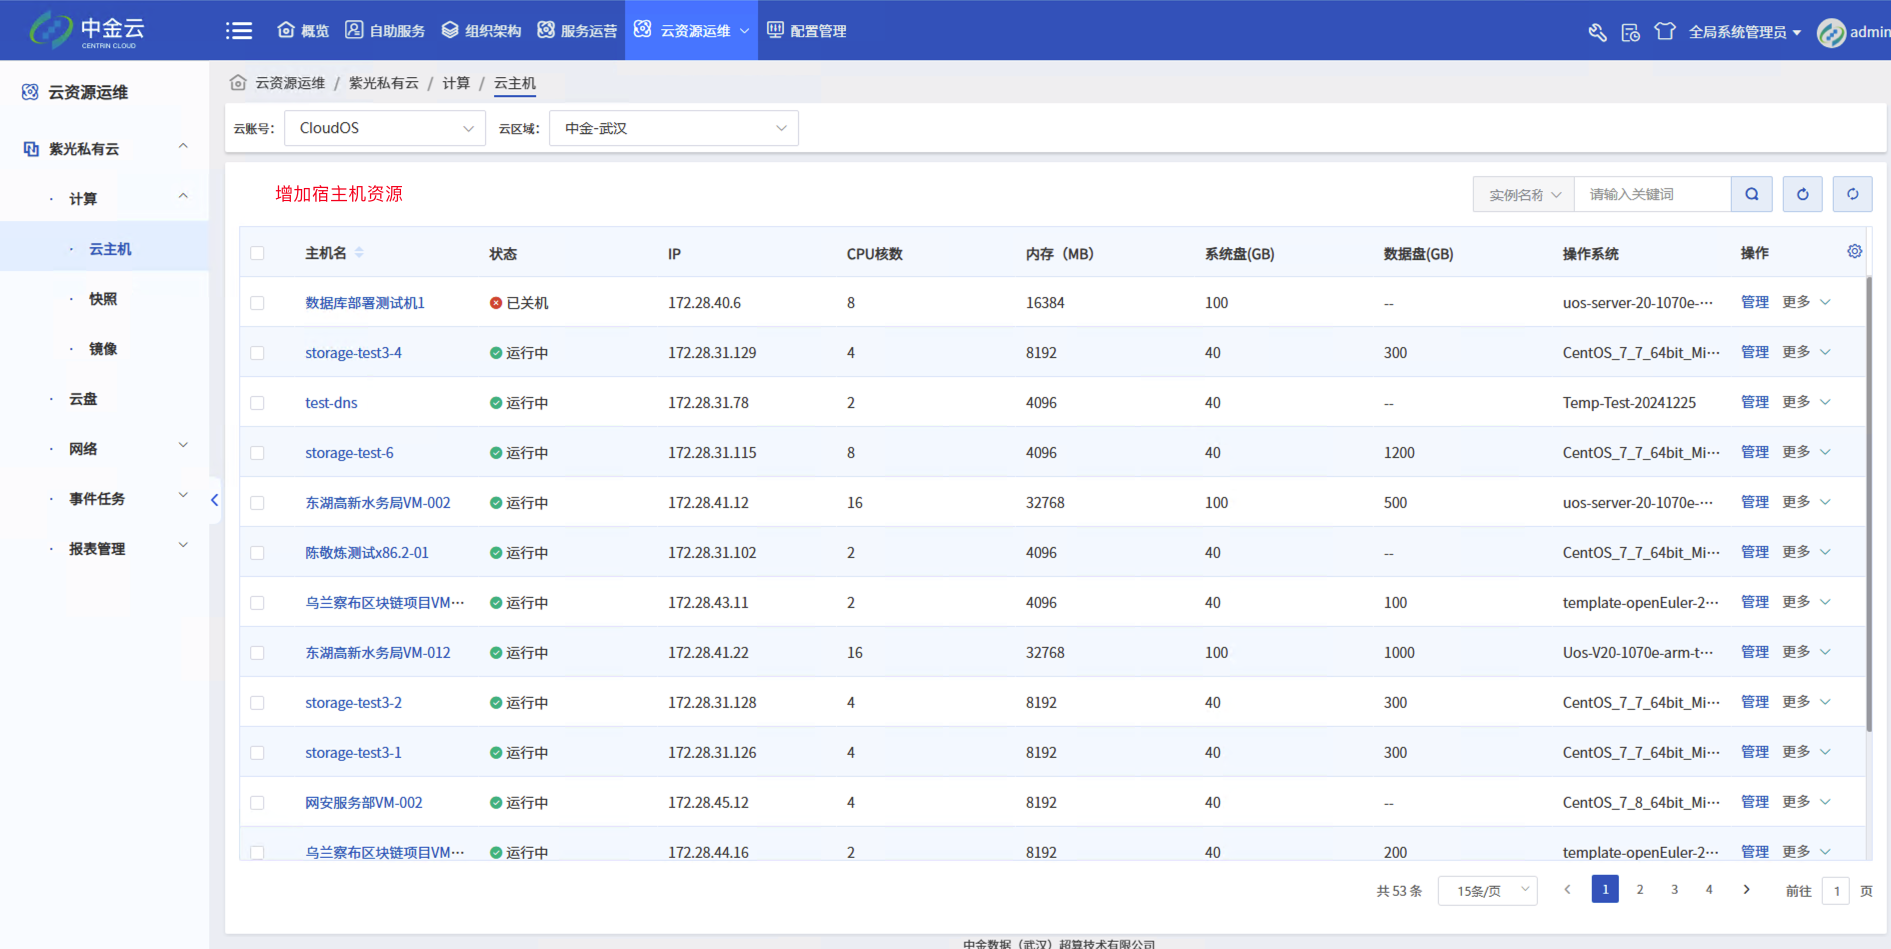Open the 概览 top menu
Viewport: 1891px width, 949px height.
pos(303,31)
